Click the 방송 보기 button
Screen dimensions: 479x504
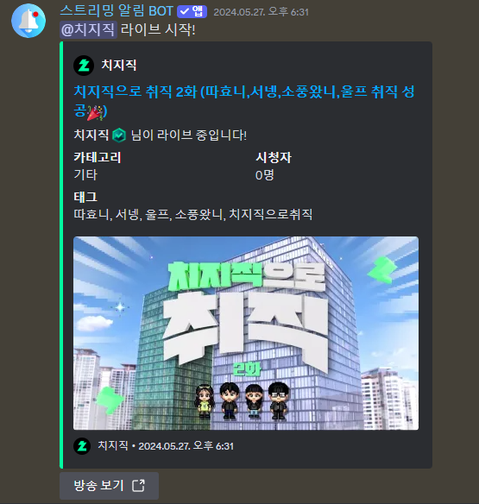click(x=109, y=485)
